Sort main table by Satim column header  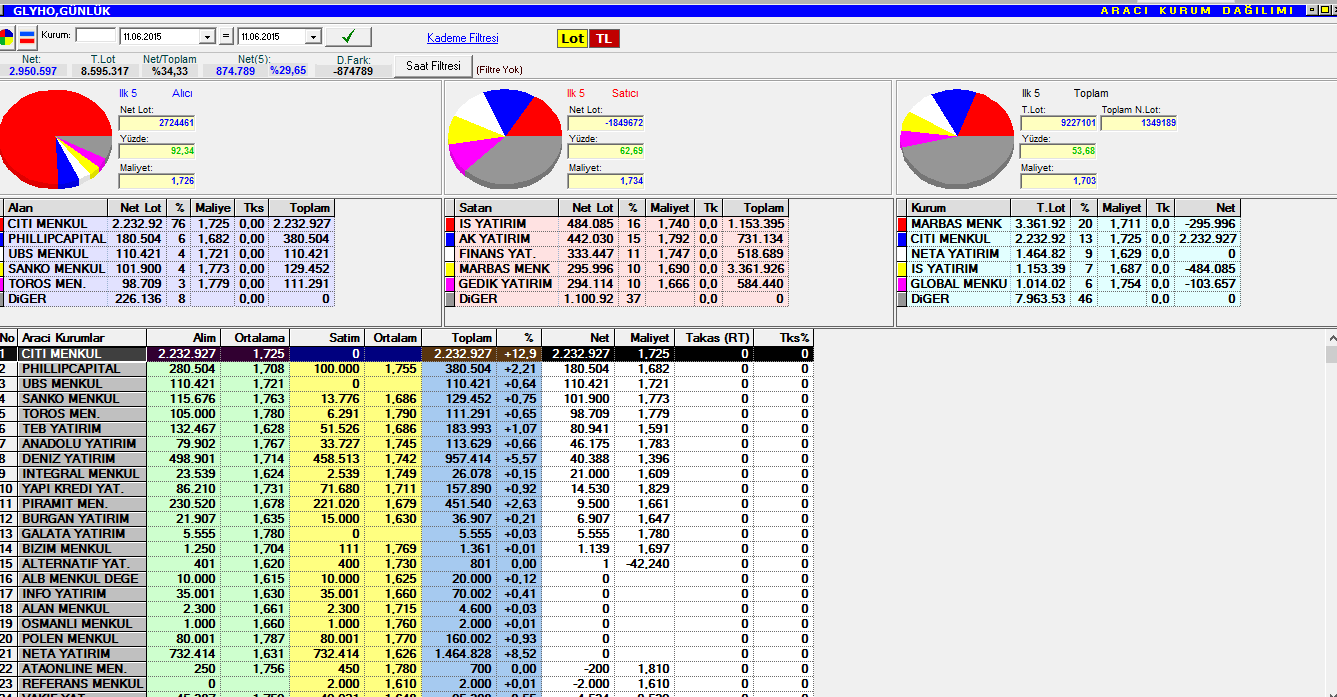328,338
